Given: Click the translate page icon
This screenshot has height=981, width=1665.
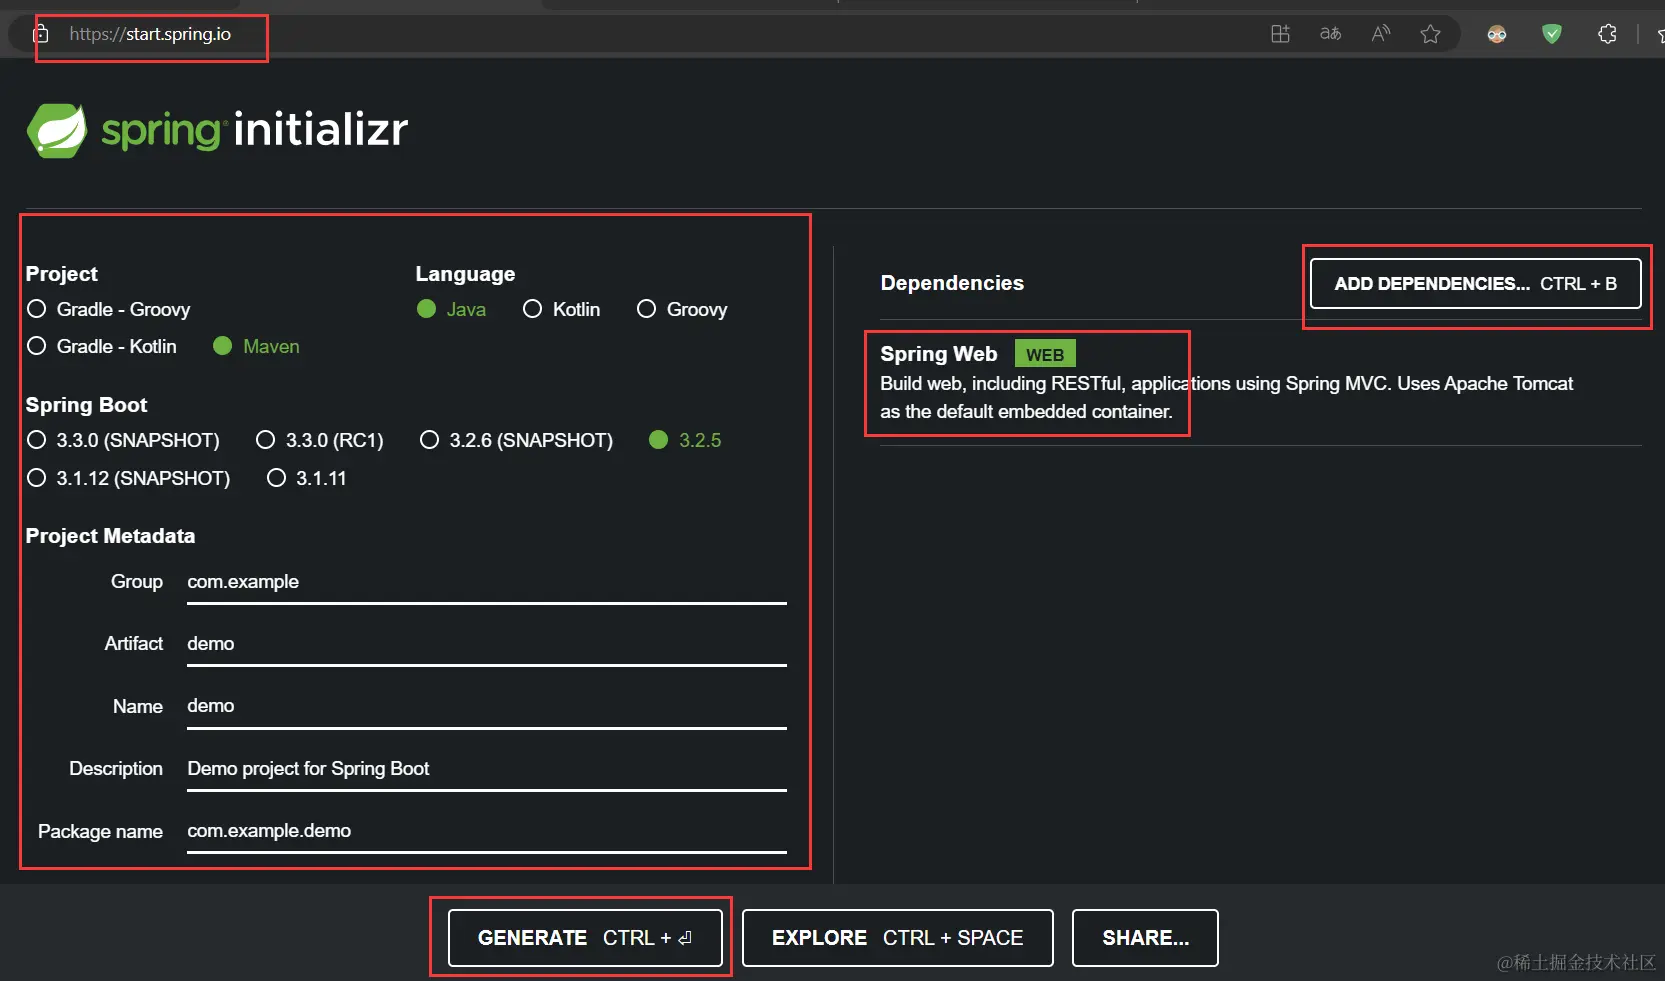Looking at the screenshot, I should point(1330,34).
